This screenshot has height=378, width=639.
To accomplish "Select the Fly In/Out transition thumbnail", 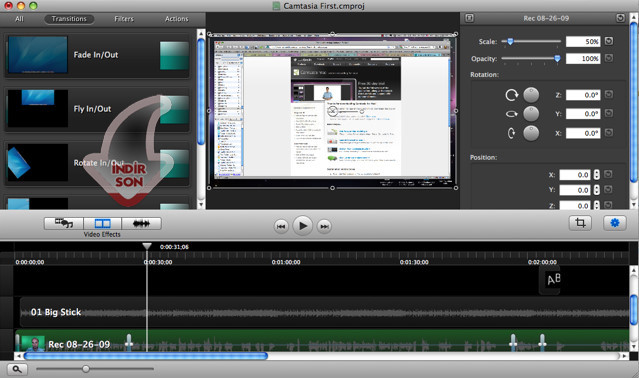I will (x=37, y=109).
